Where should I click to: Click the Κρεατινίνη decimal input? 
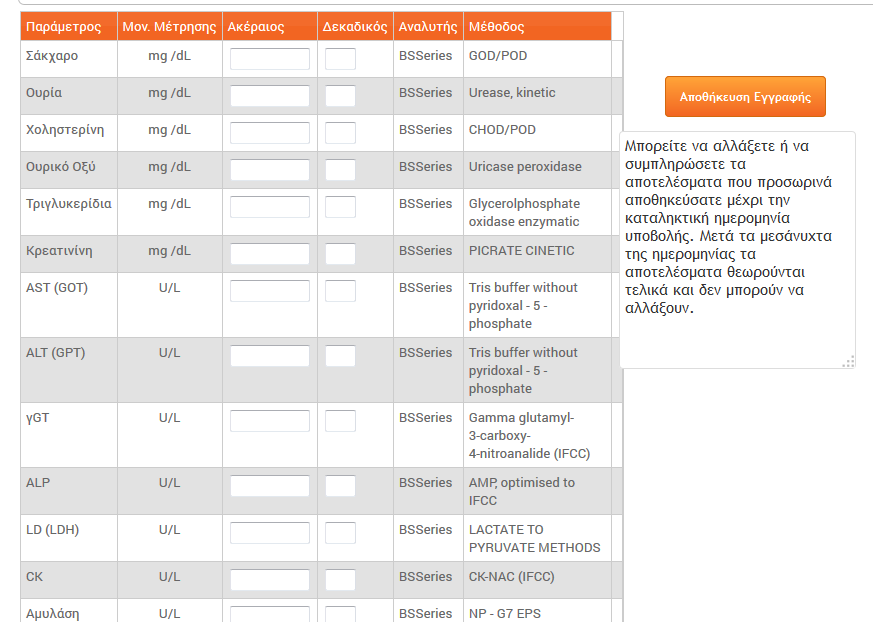click(340, 254)
